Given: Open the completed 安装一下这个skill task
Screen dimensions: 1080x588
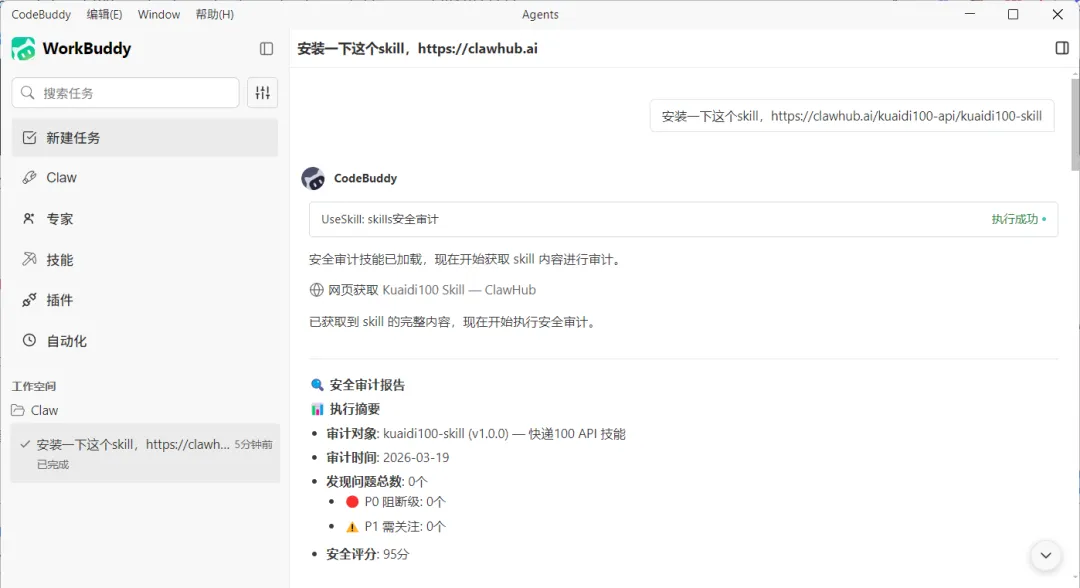Looking at the screenshot, I should point(145,453).
